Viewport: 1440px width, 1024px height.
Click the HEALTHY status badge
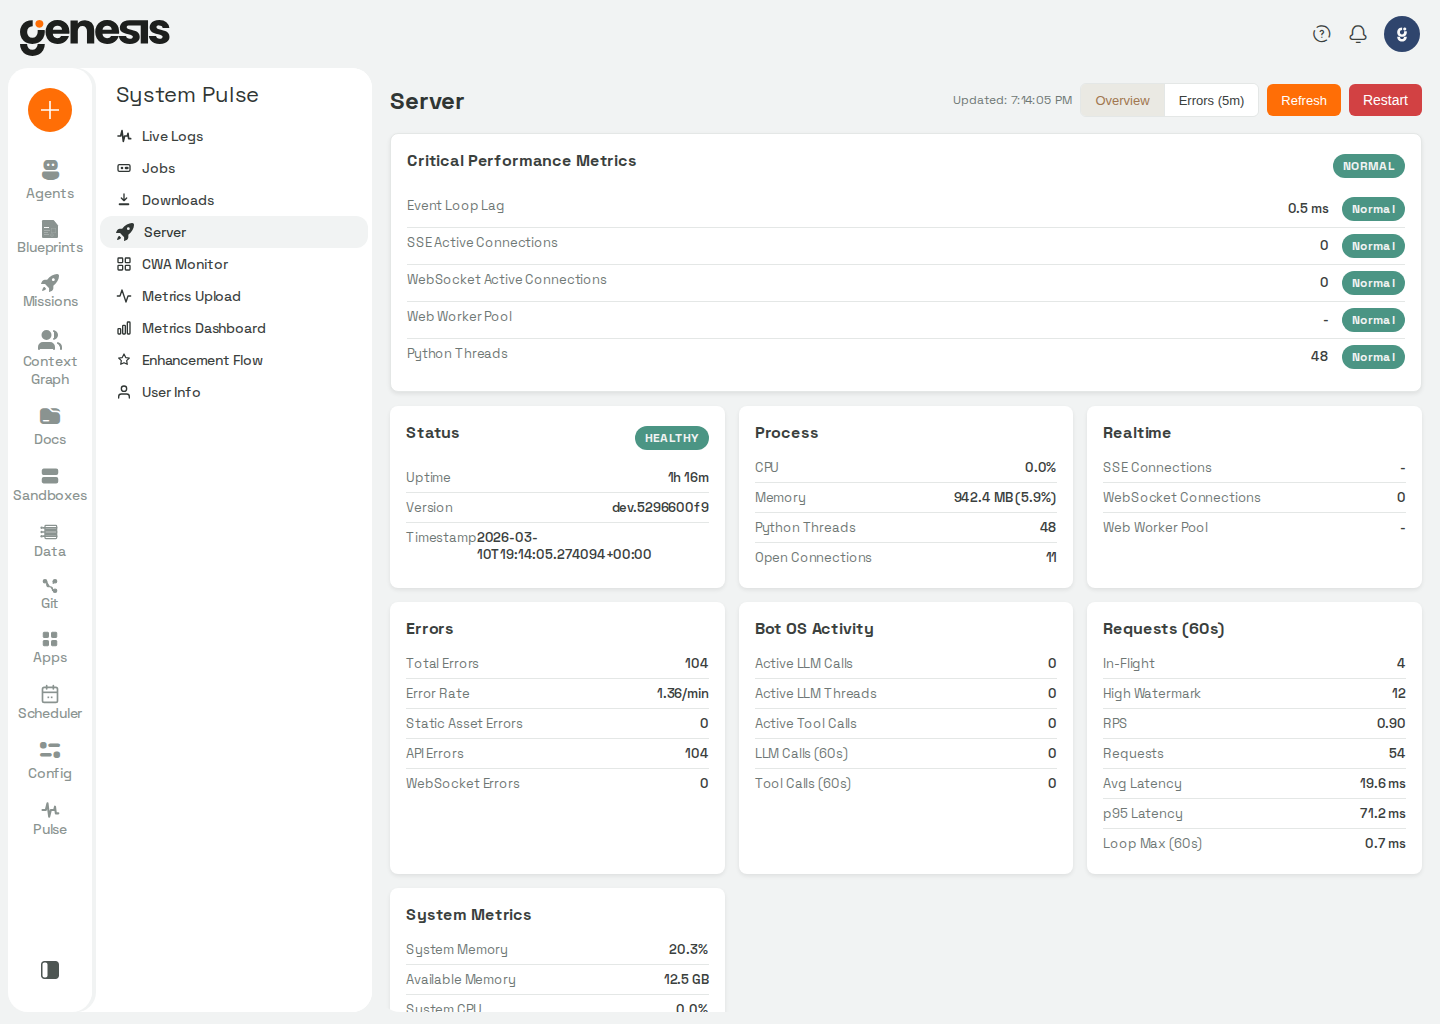[672, 438]
